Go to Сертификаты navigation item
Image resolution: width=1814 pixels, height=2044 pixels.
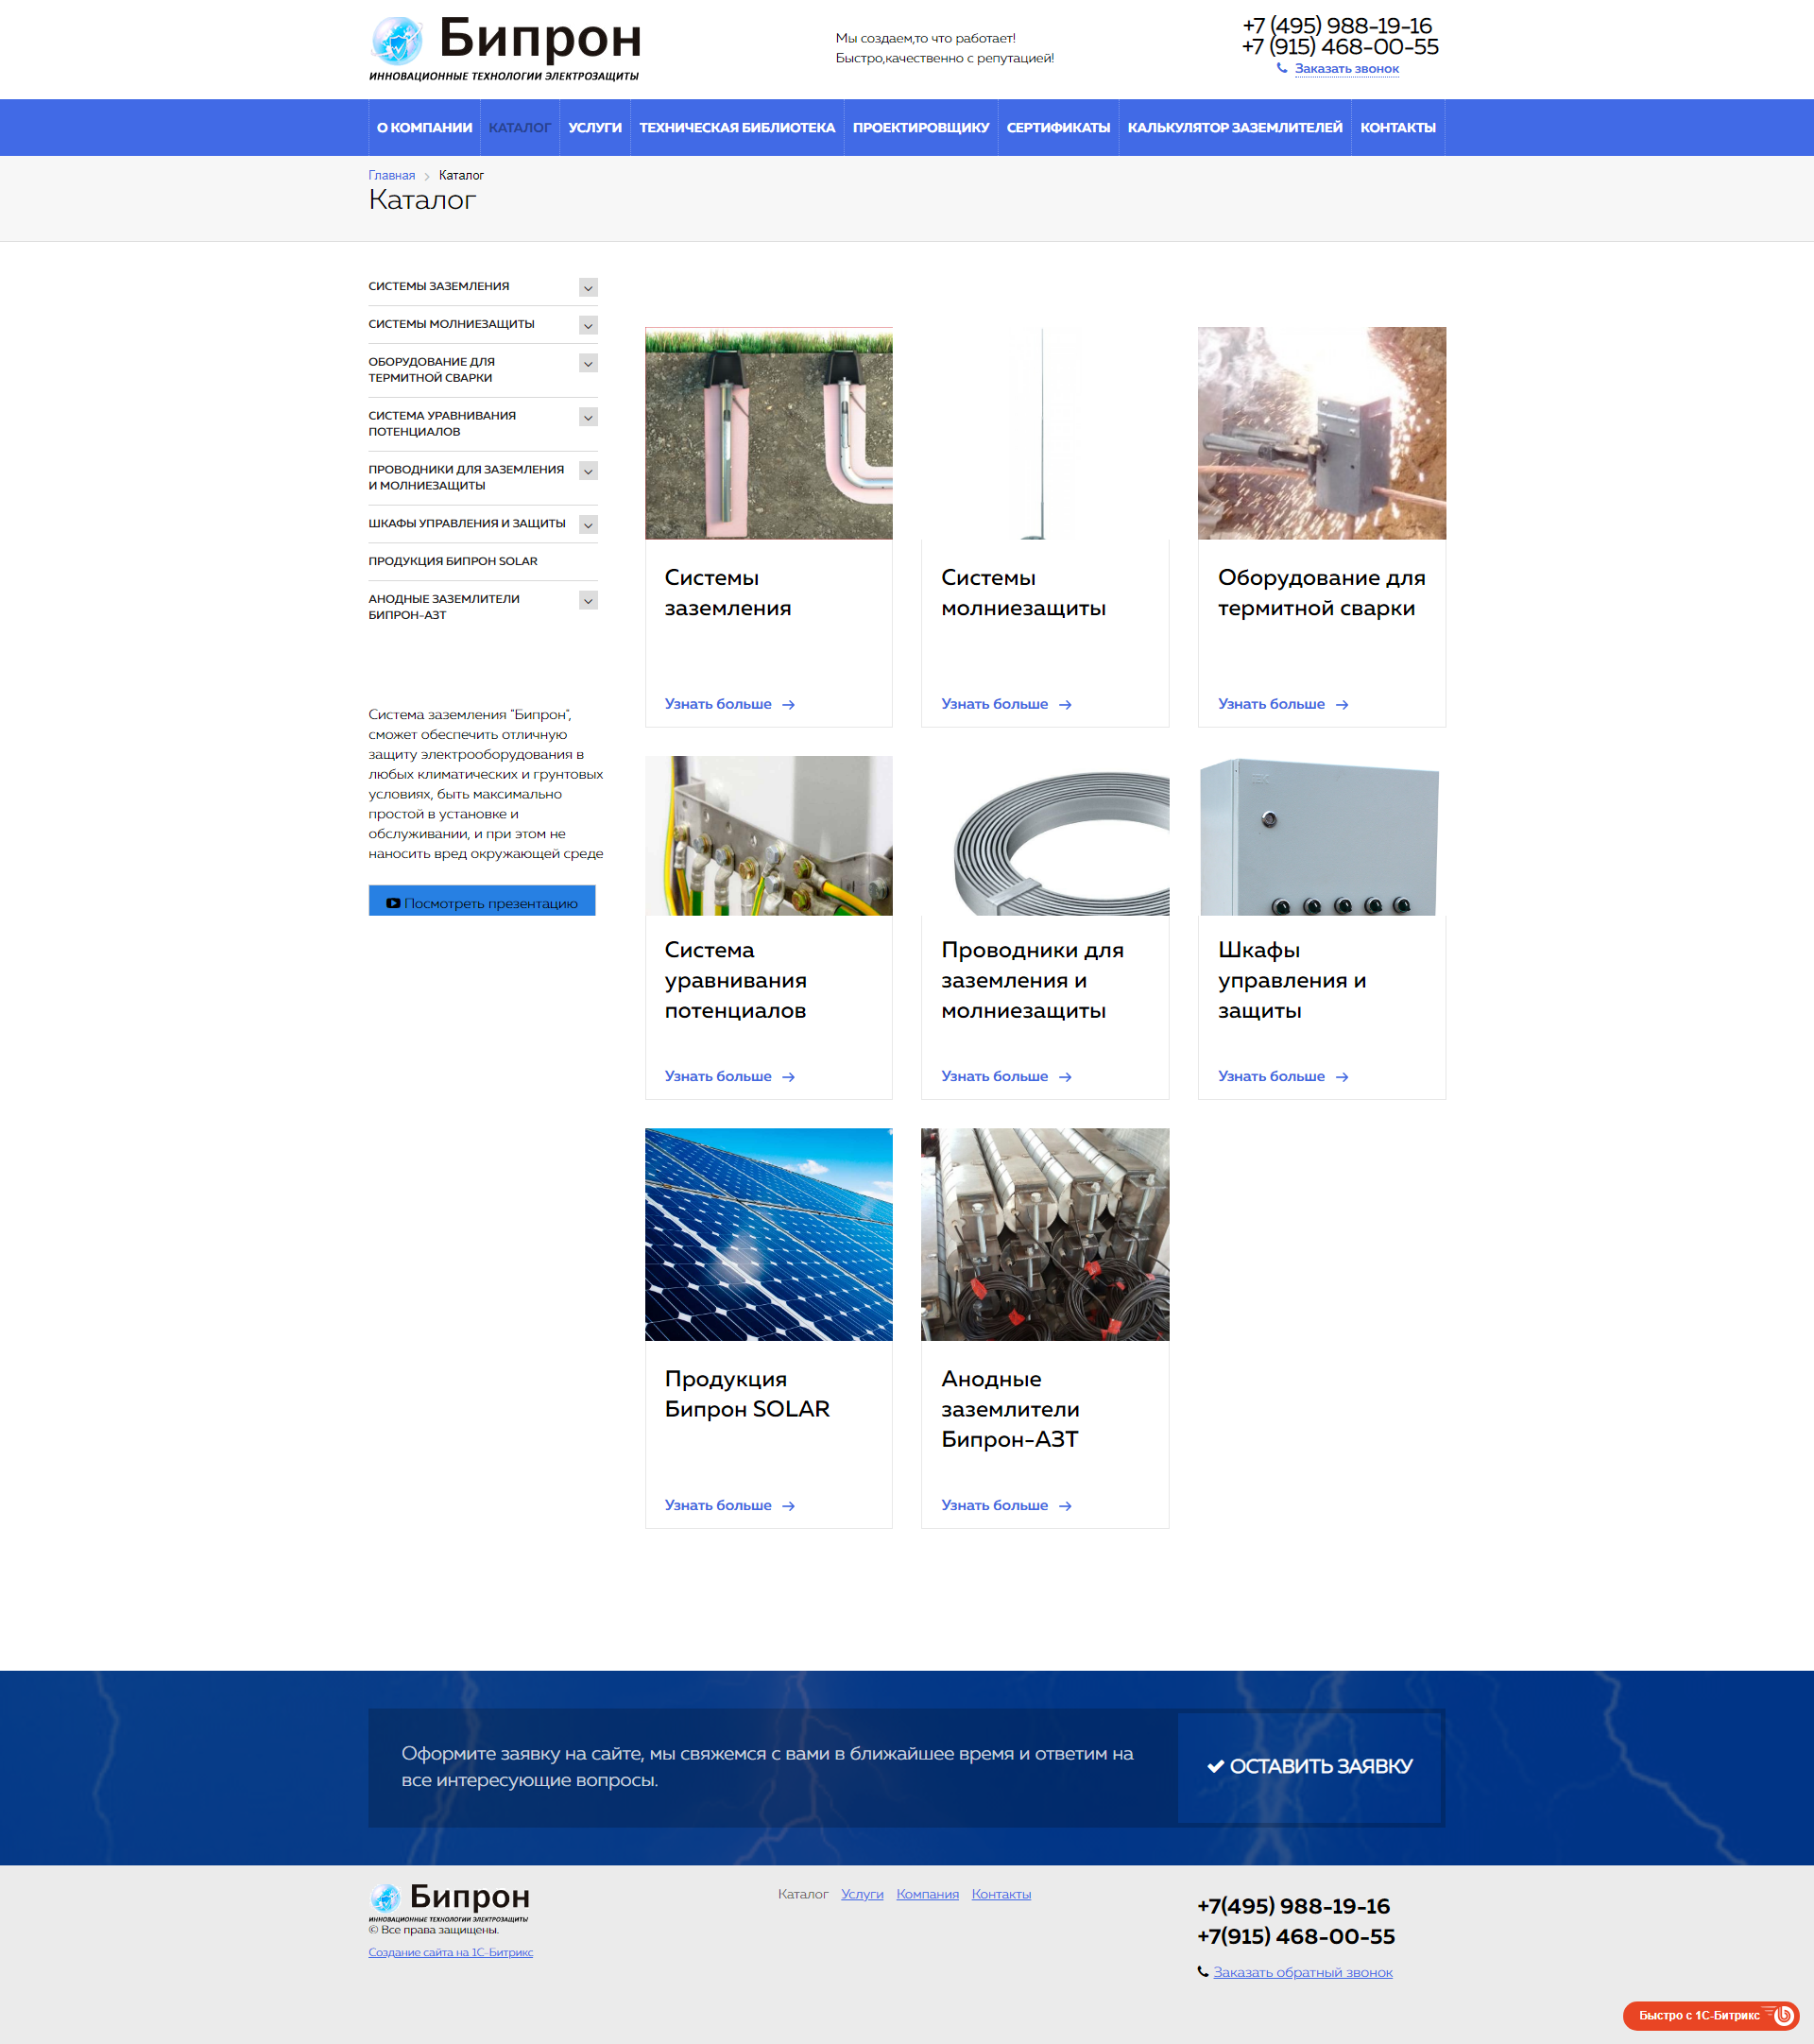[x=1058, y=128]
